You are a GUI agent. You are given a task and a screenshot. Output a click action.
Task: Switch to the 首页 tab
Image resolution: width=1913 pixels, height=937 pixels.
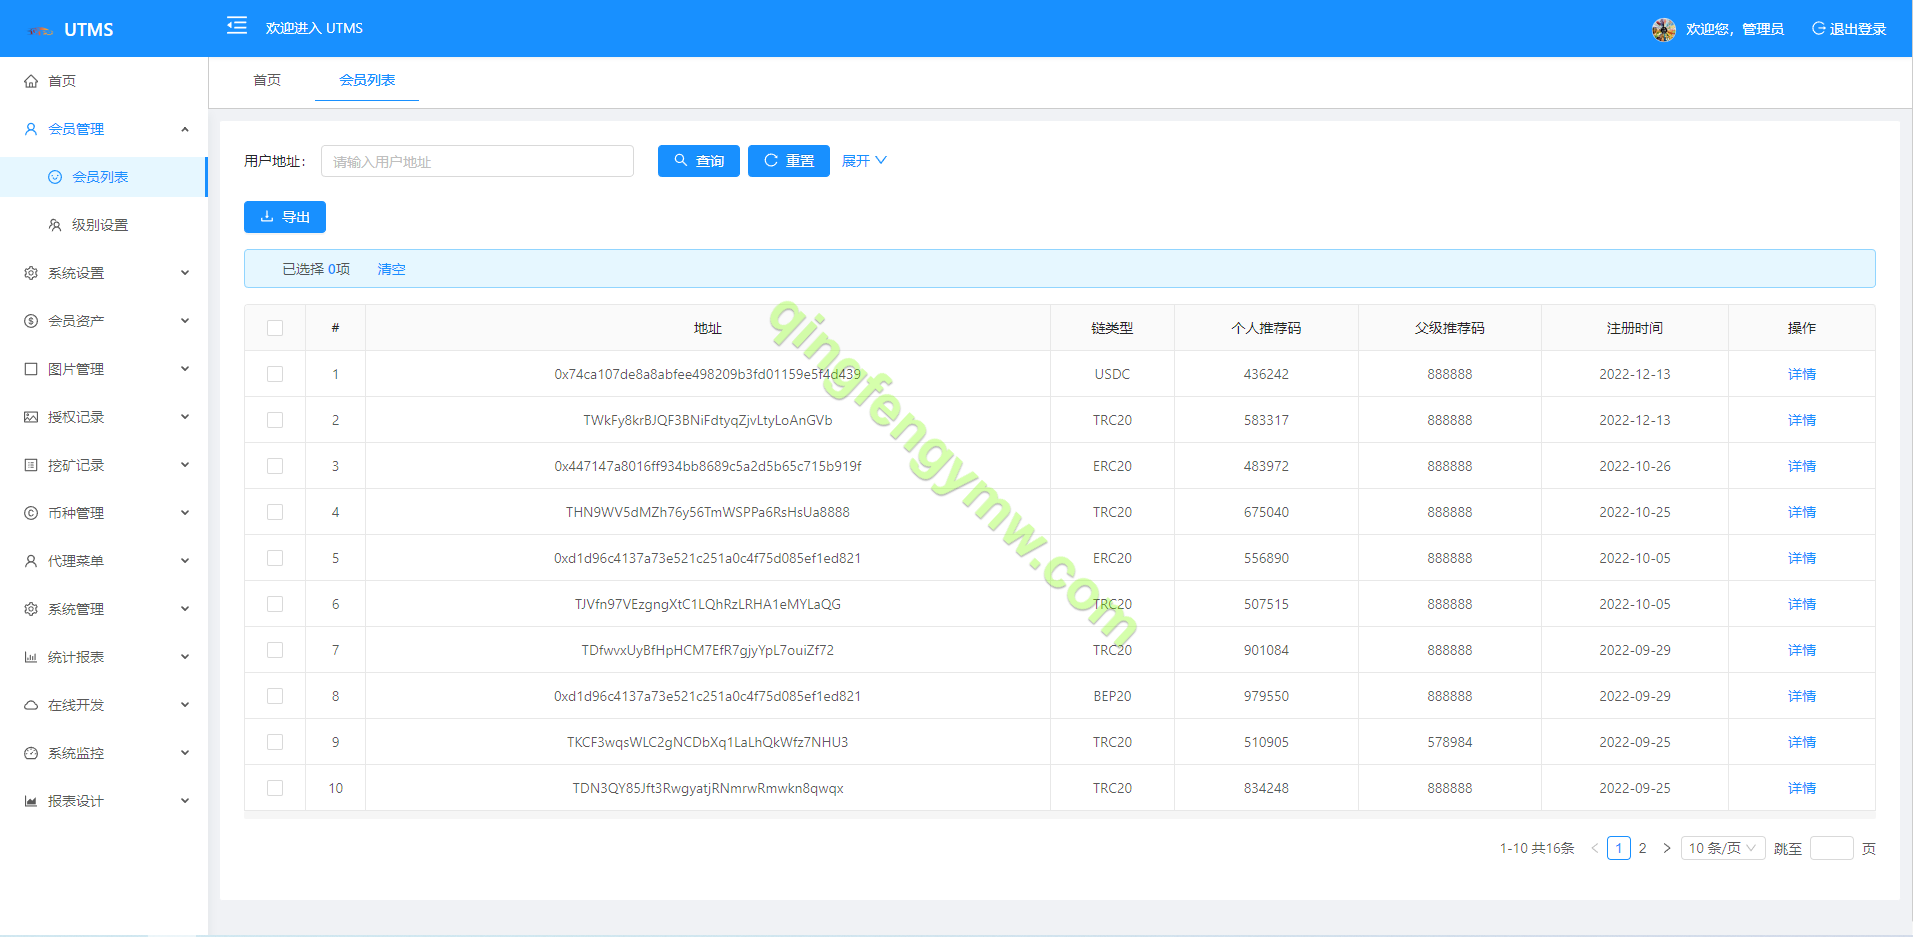pos(267,80)
